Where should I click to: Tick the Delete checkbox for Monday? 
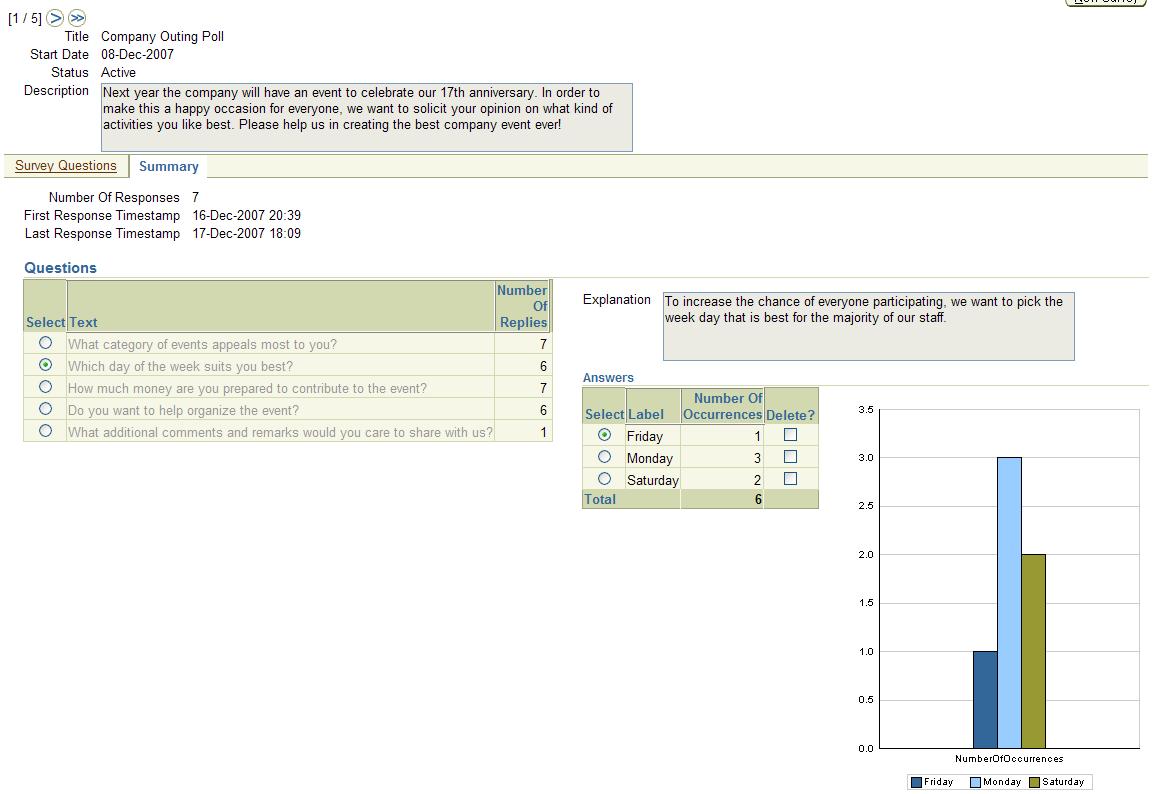pyautogui.click(x=790, y=457)
